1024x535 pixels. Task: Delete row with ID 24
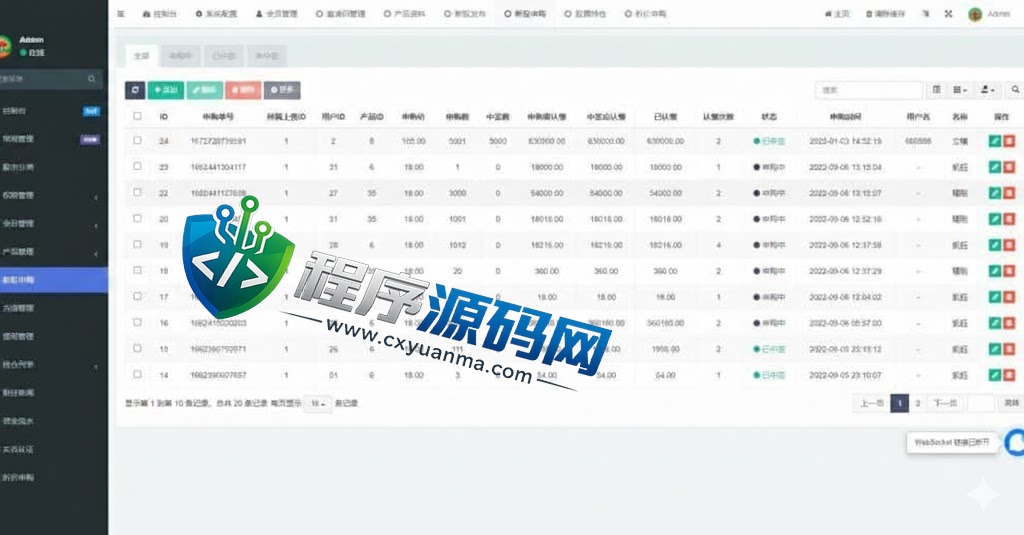pos(1009,140)
